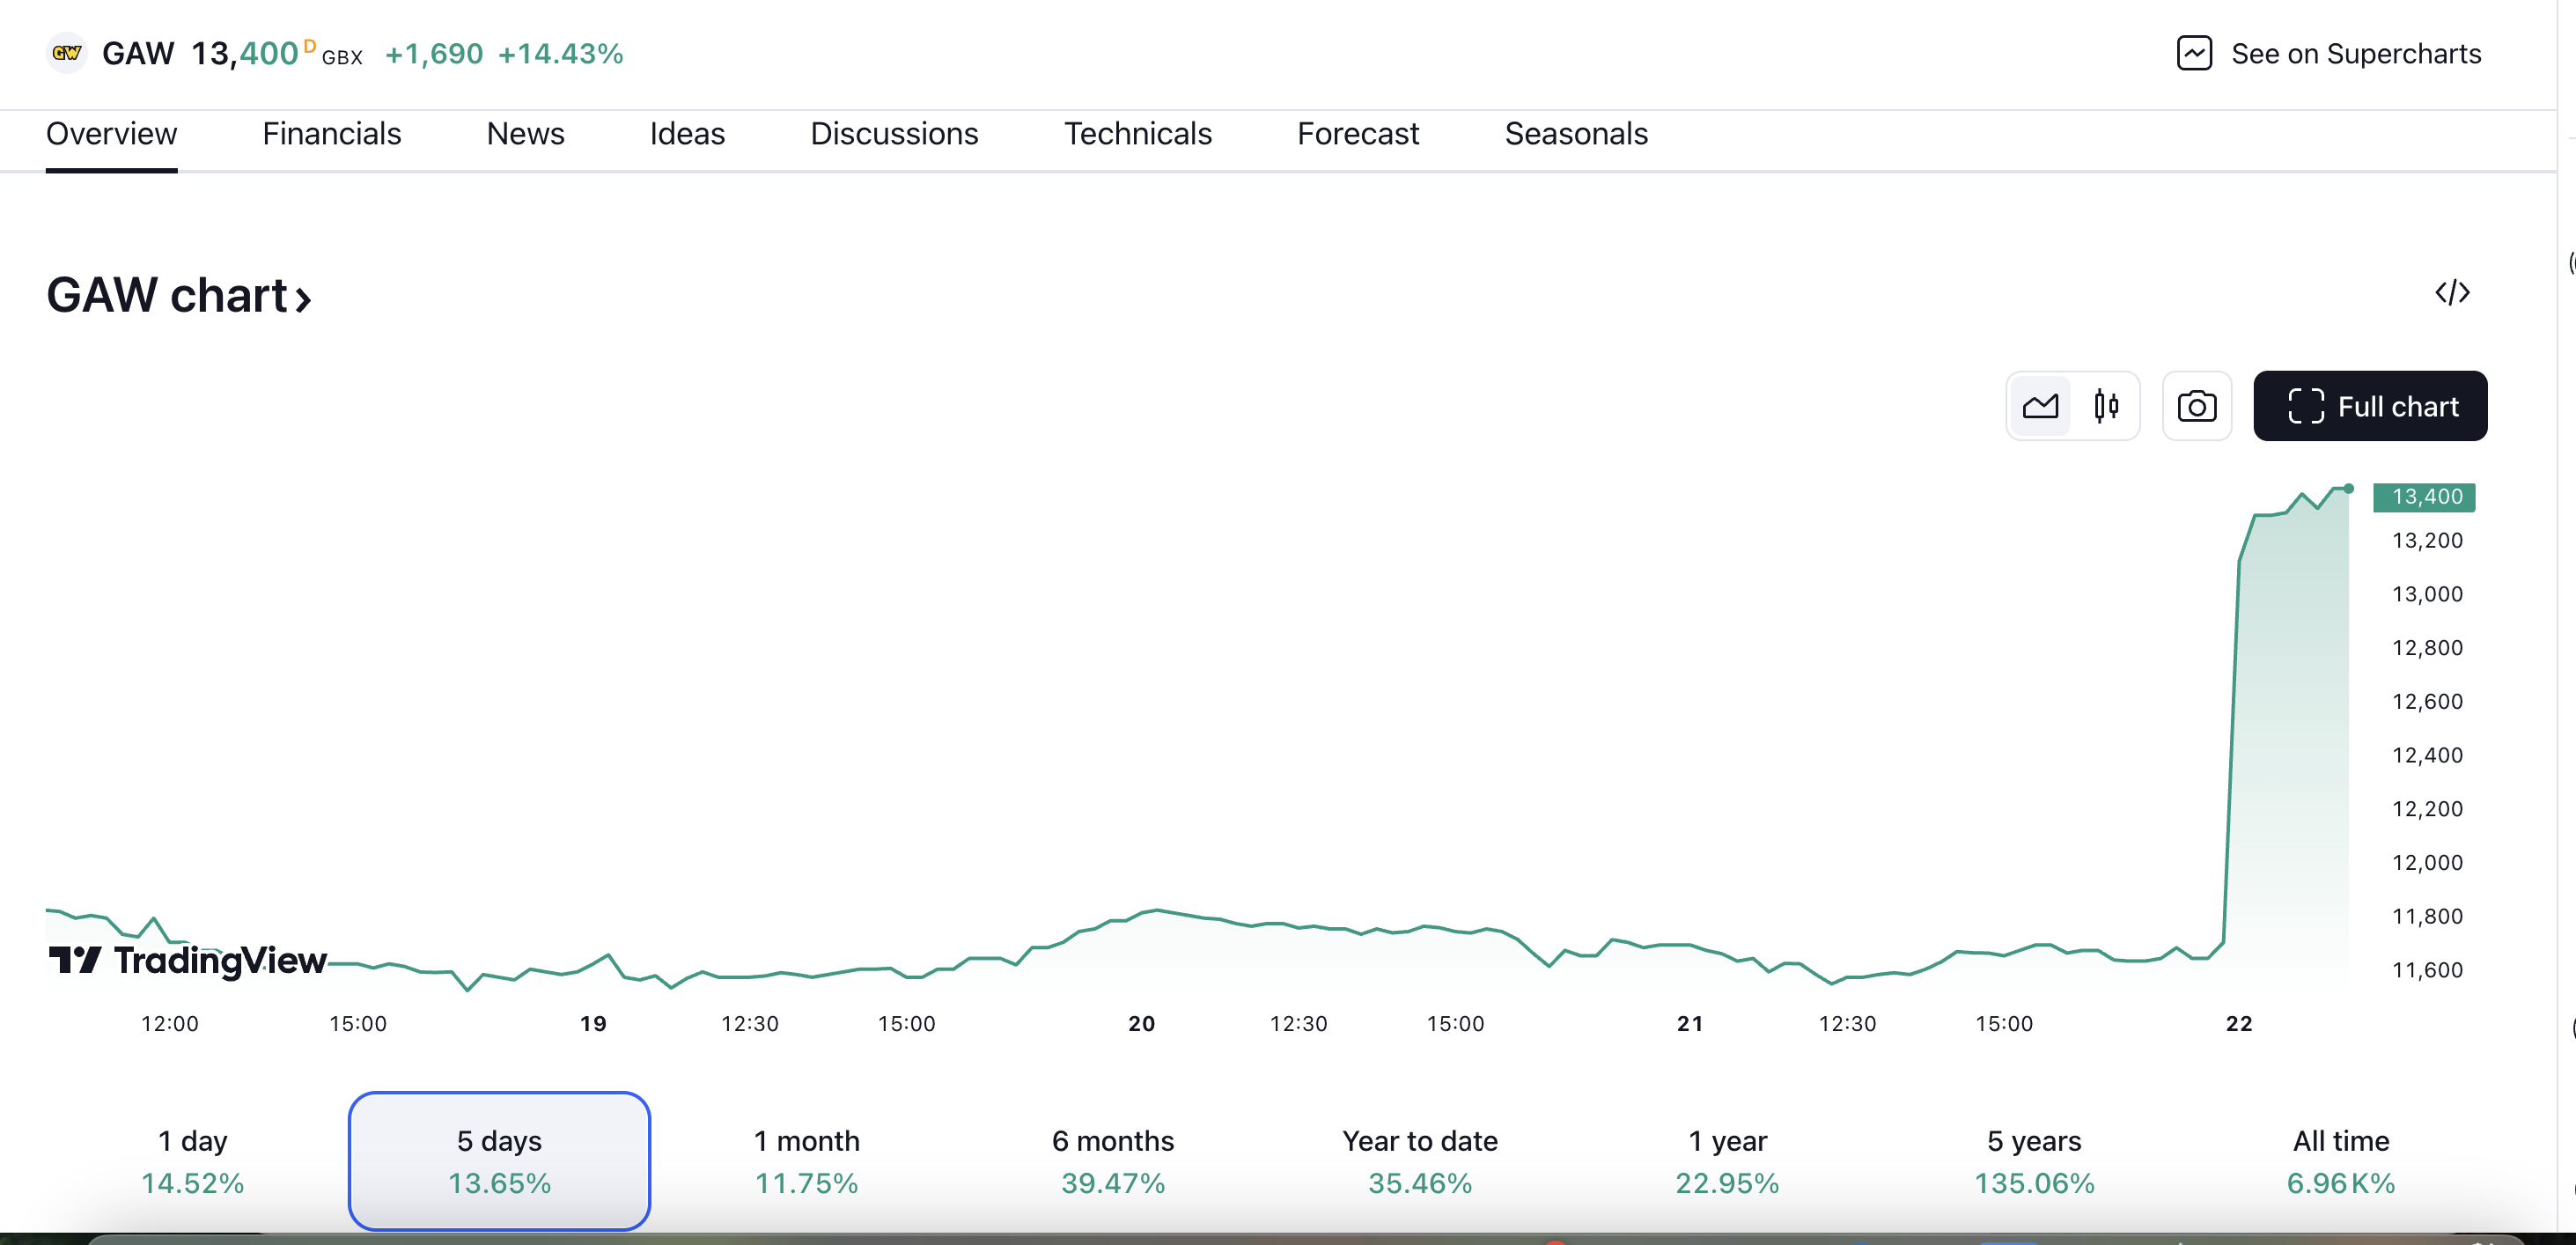Select the 5 years timeframe
2576x1245 pixels.
[2034, 1161]
